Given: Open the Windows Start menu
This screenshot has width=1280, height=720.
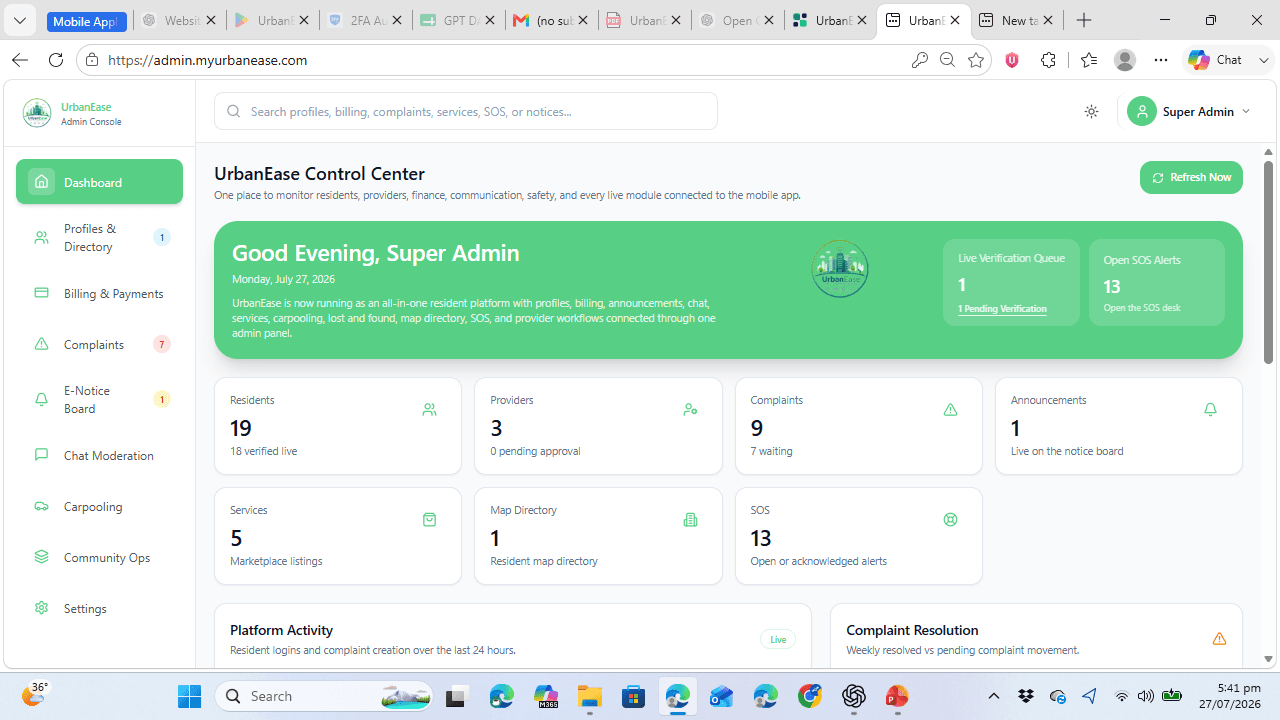Looking at the screenshot, I should [x=189, y=696].
